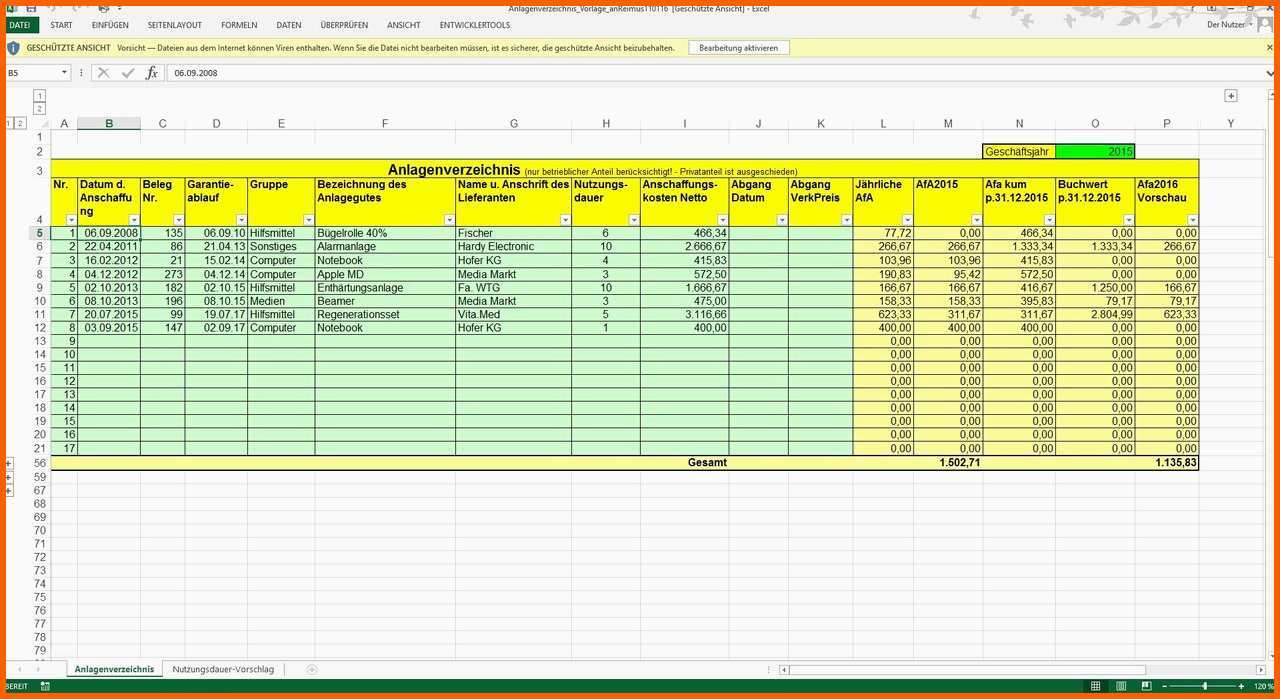Click the Bearbeitung aktivieren button
This screenshot has height=699, width=1280.
point(738,48)
